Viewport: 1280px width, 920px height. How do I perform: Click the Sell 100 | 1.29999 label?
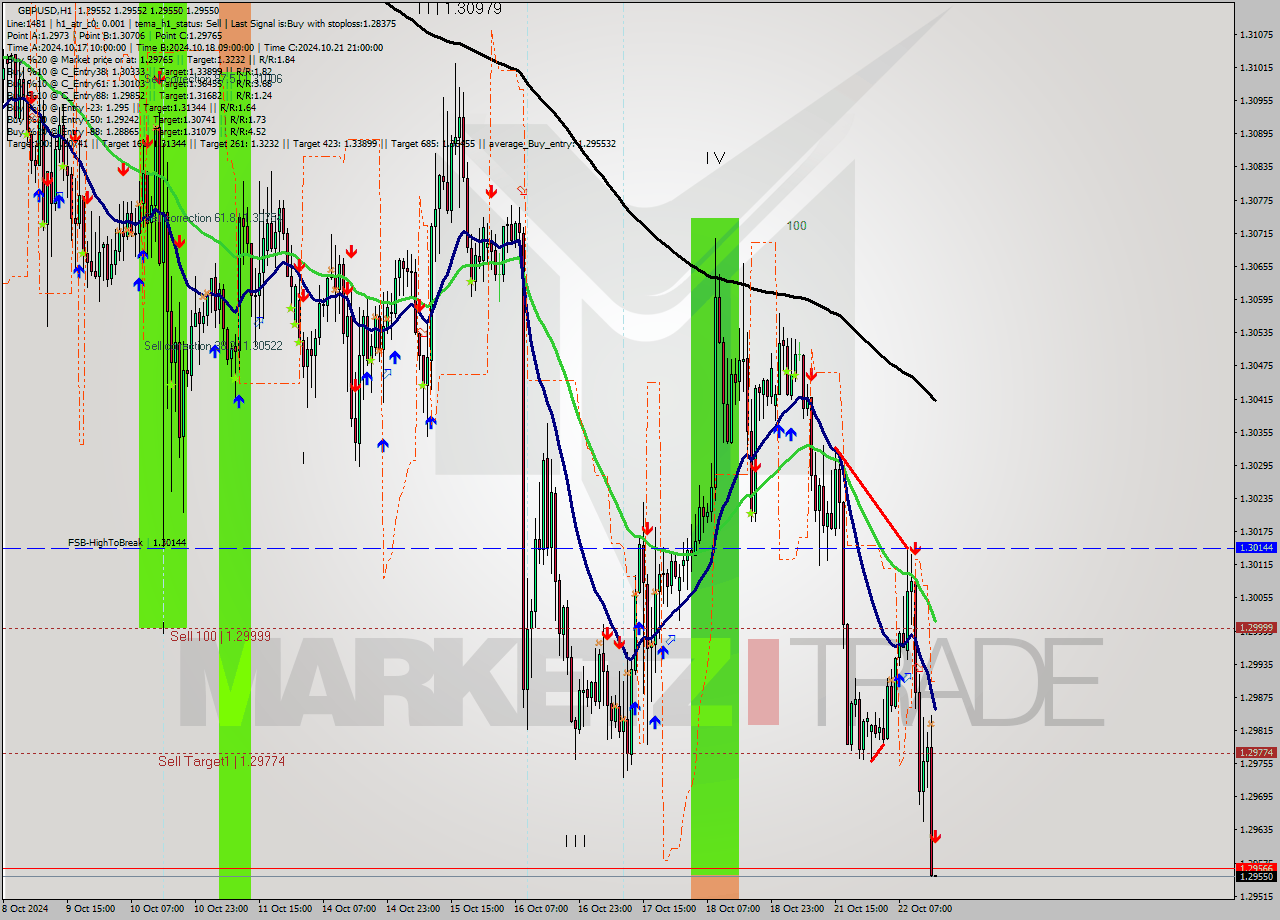(x=220, y=636)
